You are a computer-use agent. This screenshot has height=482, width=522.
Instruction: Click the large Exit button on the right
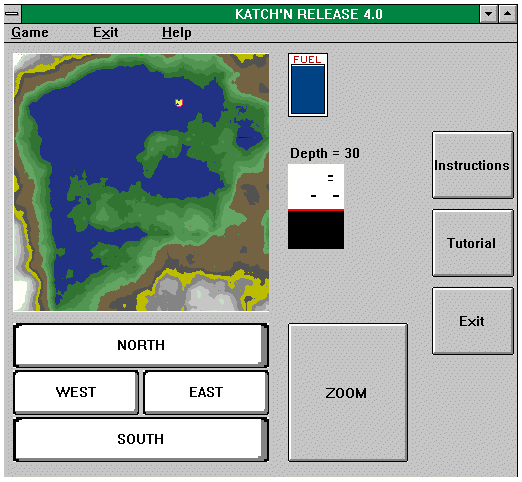[x=472, y=321]
